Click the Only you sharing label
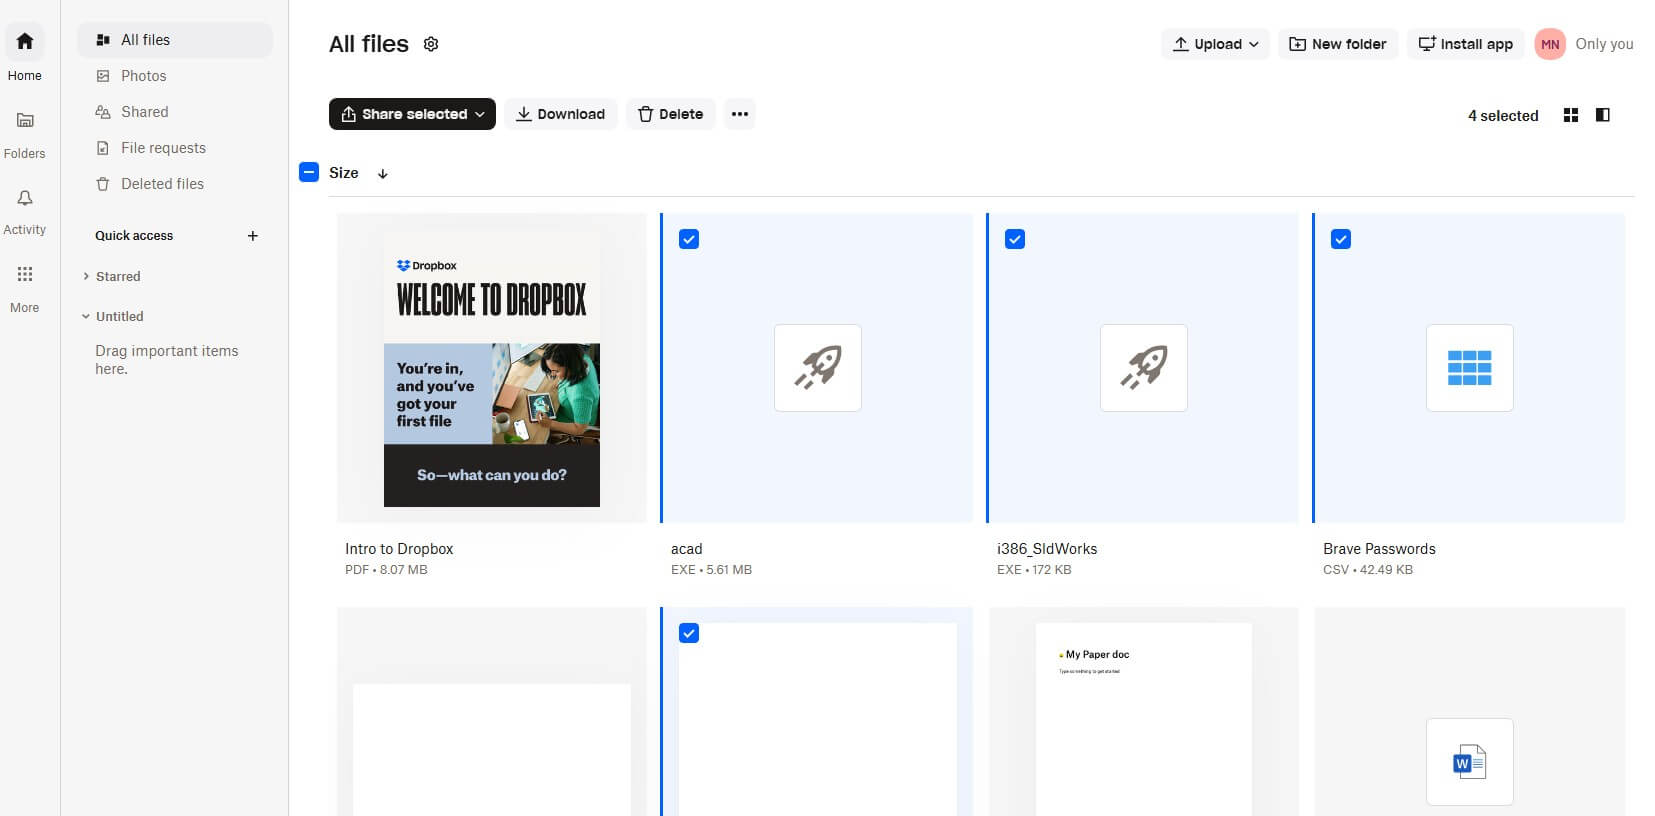Image resolution: width=1655 pixels, height=816 pixels. click(x=1604, y=44)
